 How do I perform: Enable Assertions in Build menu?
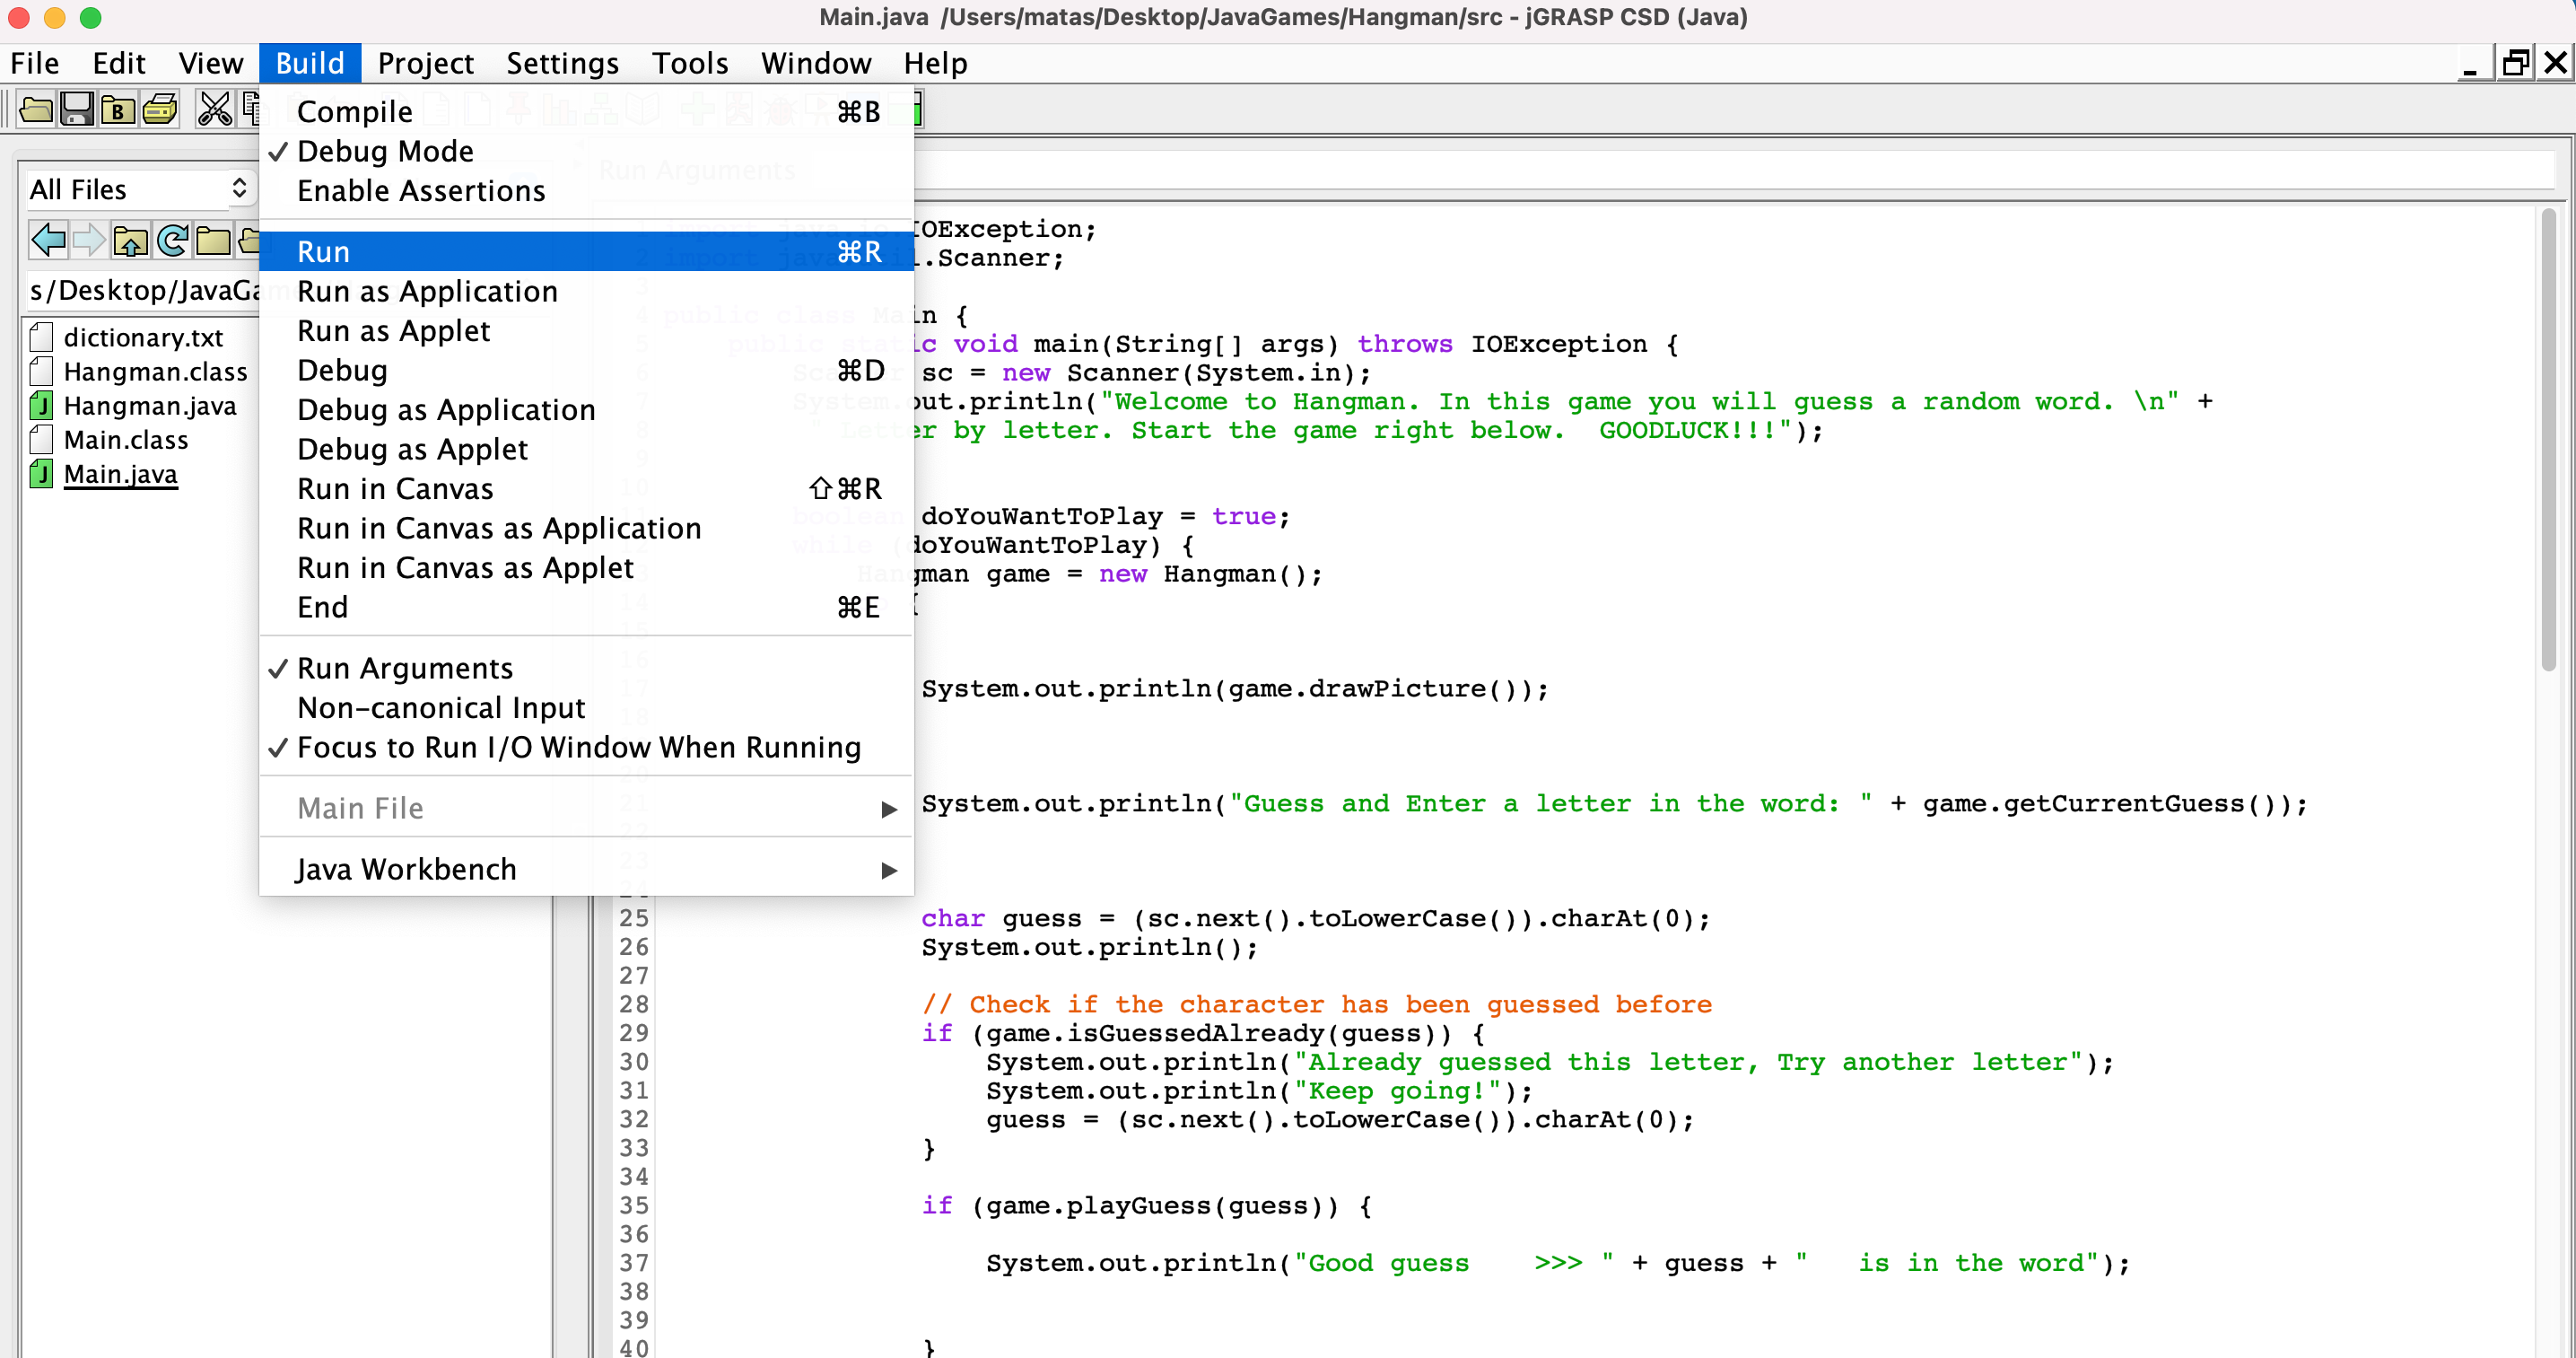pos(586,191)
